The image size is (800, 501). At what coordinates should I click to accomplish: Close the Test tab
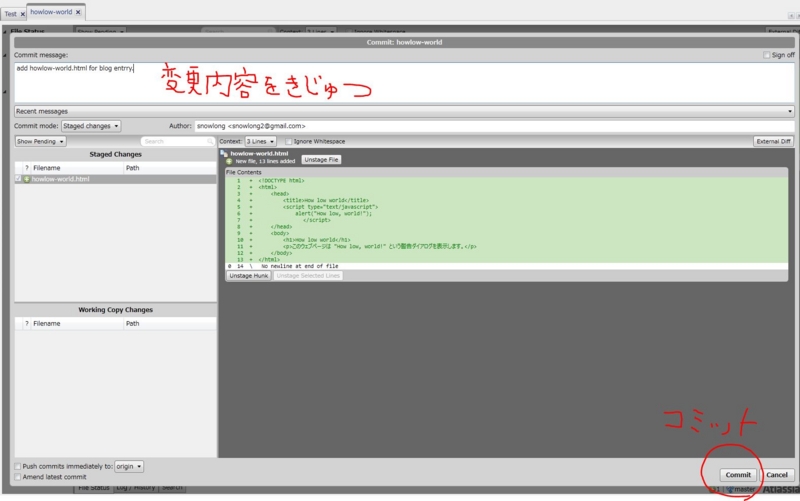(22, 14)
